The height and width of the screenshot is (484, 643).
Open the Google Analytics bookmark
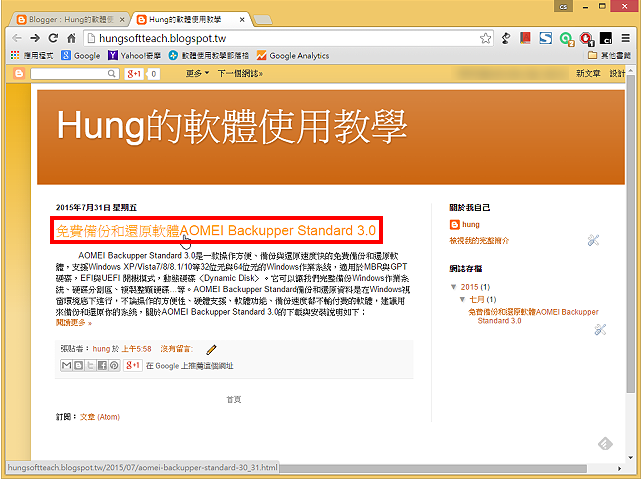point(293,55)
